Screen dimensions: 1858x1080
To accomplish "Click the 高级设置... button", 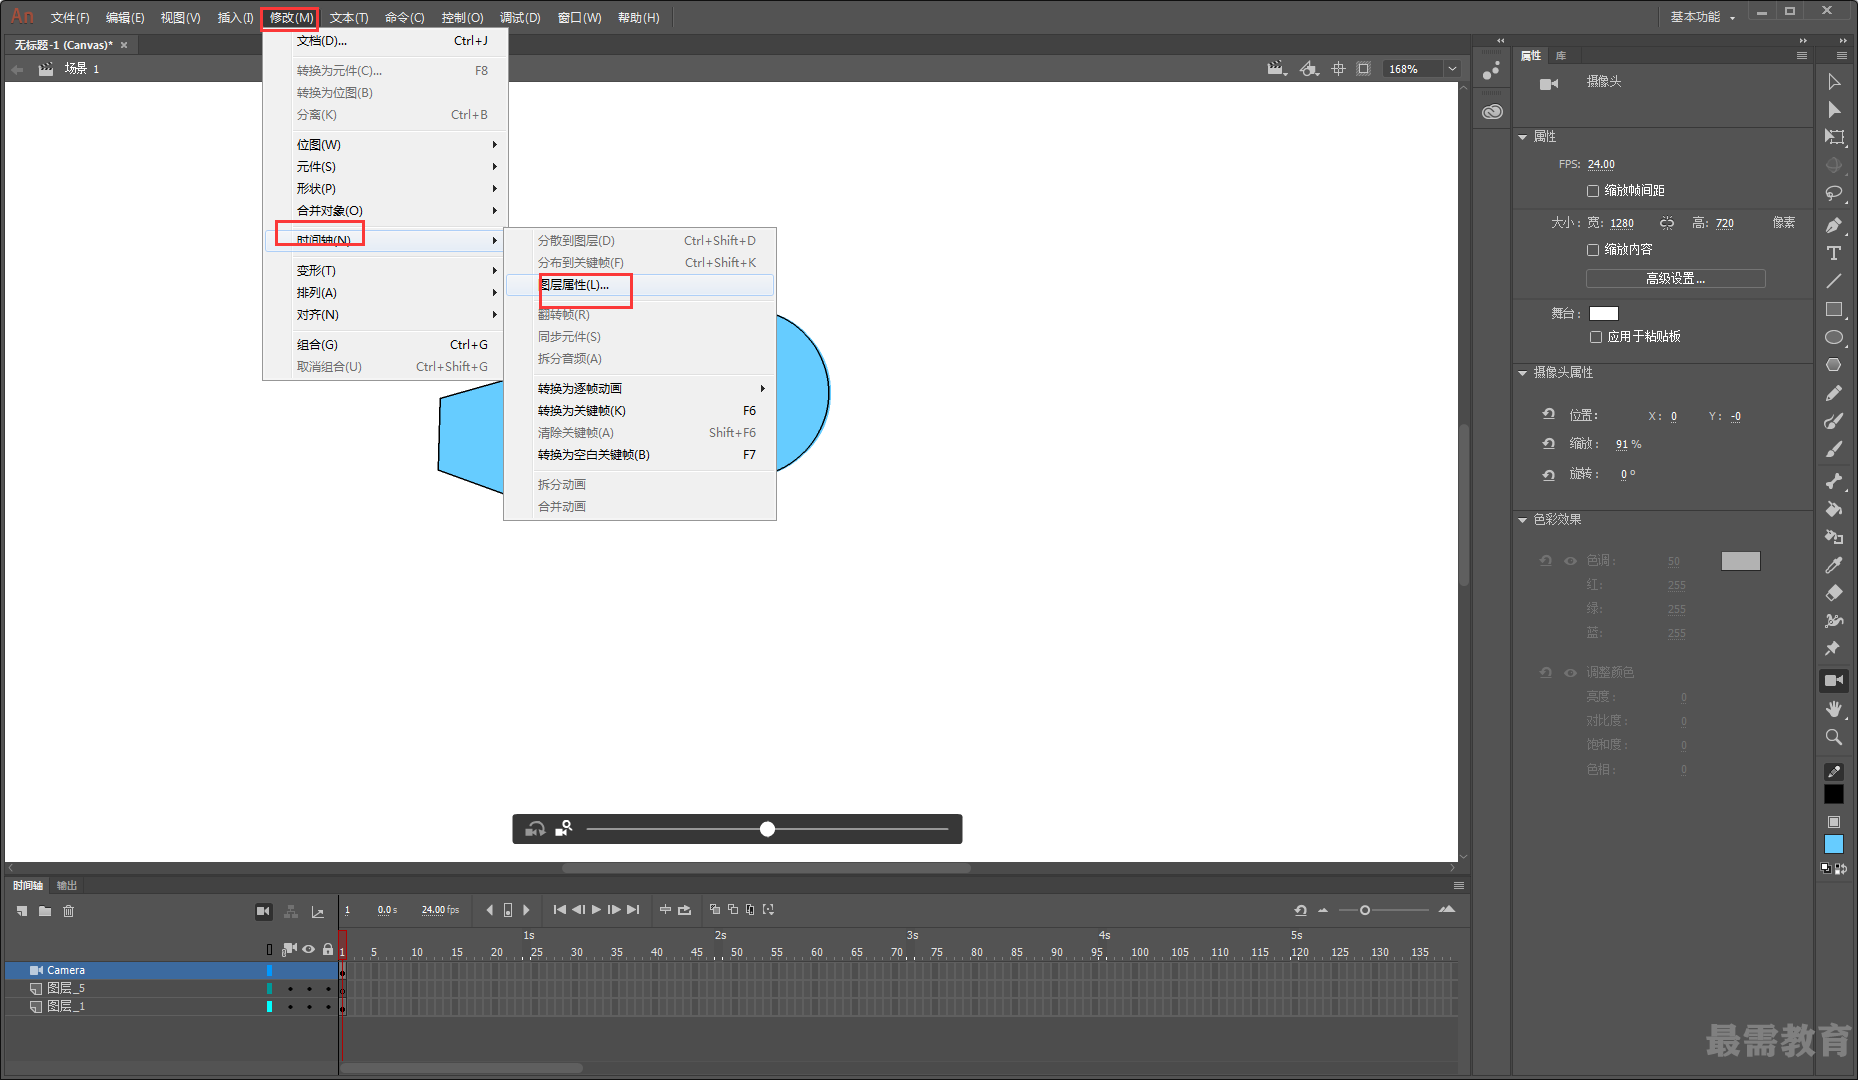I will click(x=1676, y=279).
